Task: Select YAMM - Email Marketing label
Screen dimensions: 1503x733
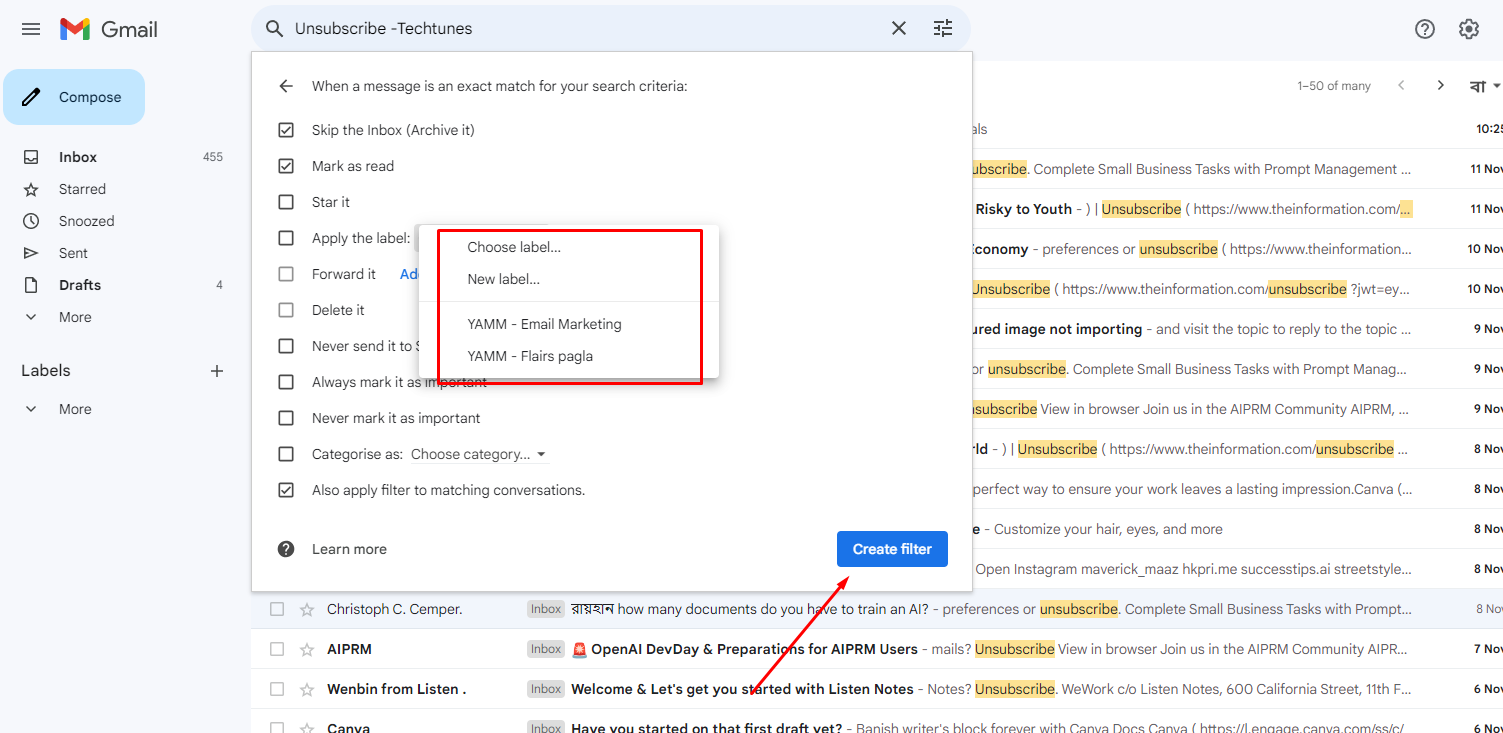Action: [544, 324]
